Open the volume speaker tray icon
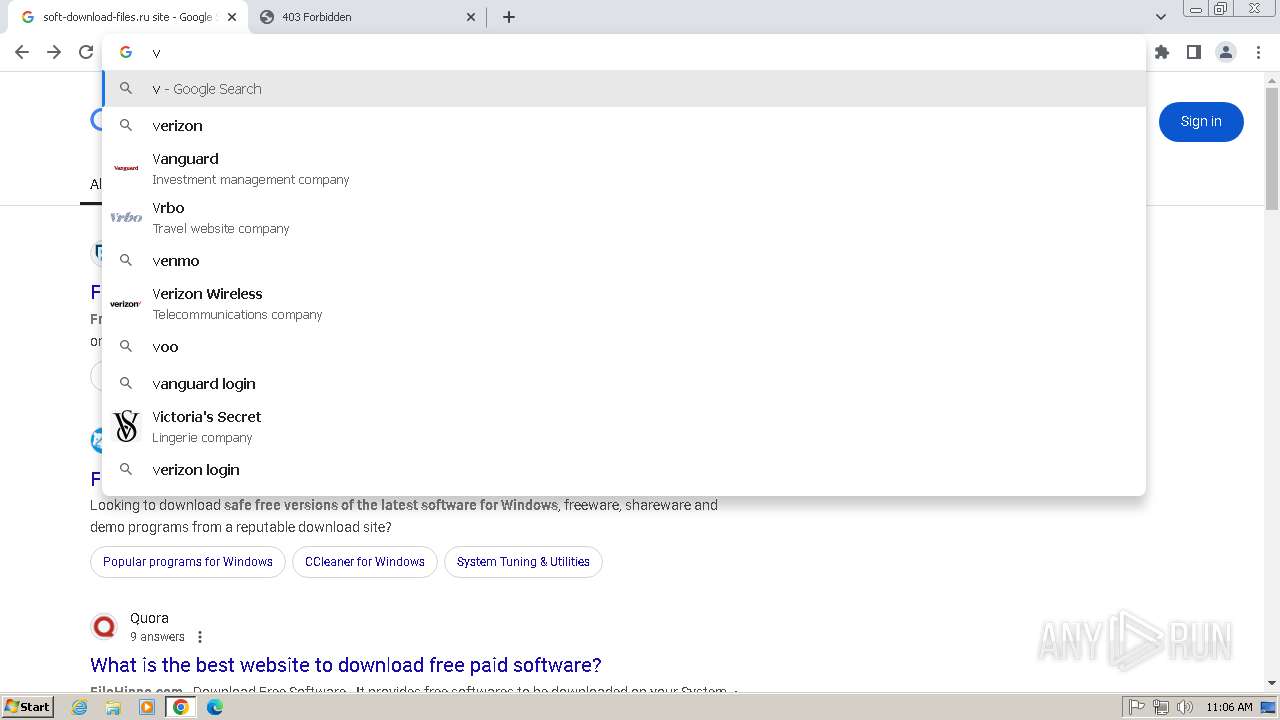Screen dimensions: 1280x720 [x=1185, y=707]
